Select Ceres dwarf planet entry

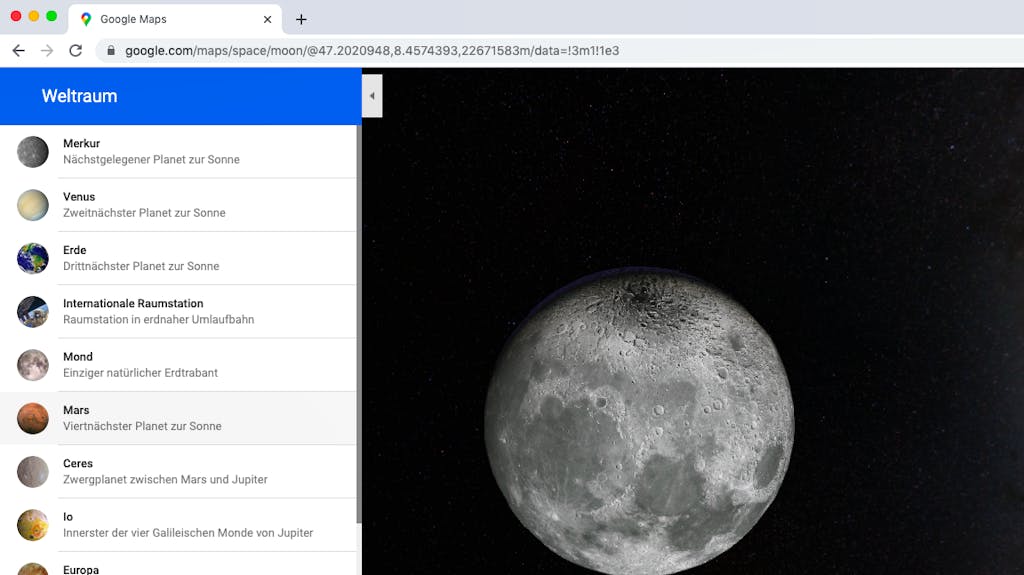[x=178, y=472]
